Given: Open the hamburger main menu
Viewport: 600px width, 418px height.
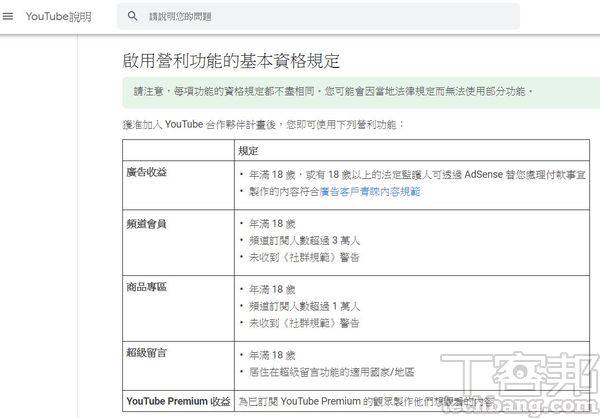Looking at the screenshot, I should click(x=8, y=16).
